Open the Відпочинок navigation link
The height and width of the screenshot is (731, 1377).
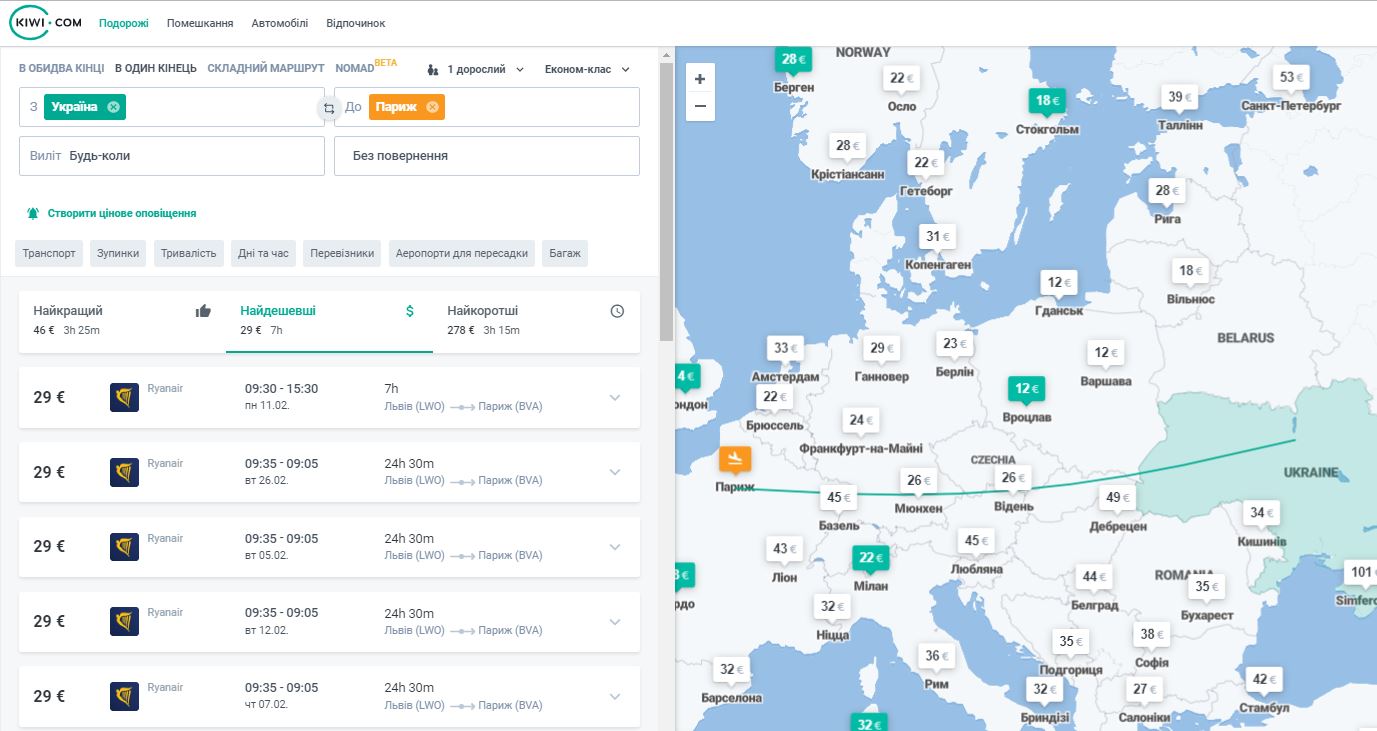point(356,23)
